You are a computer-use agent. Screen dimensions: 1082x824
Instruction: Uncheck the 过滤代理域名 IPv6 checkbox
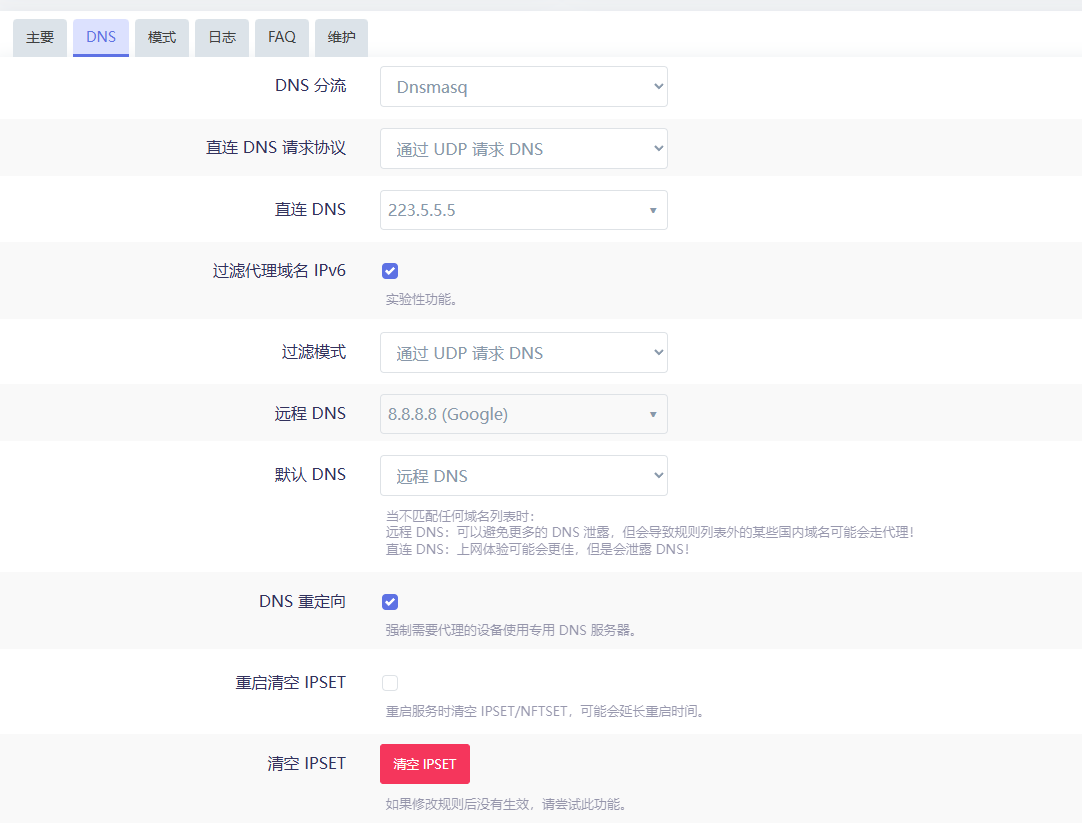pyautogui.click(x=390, y=271)
